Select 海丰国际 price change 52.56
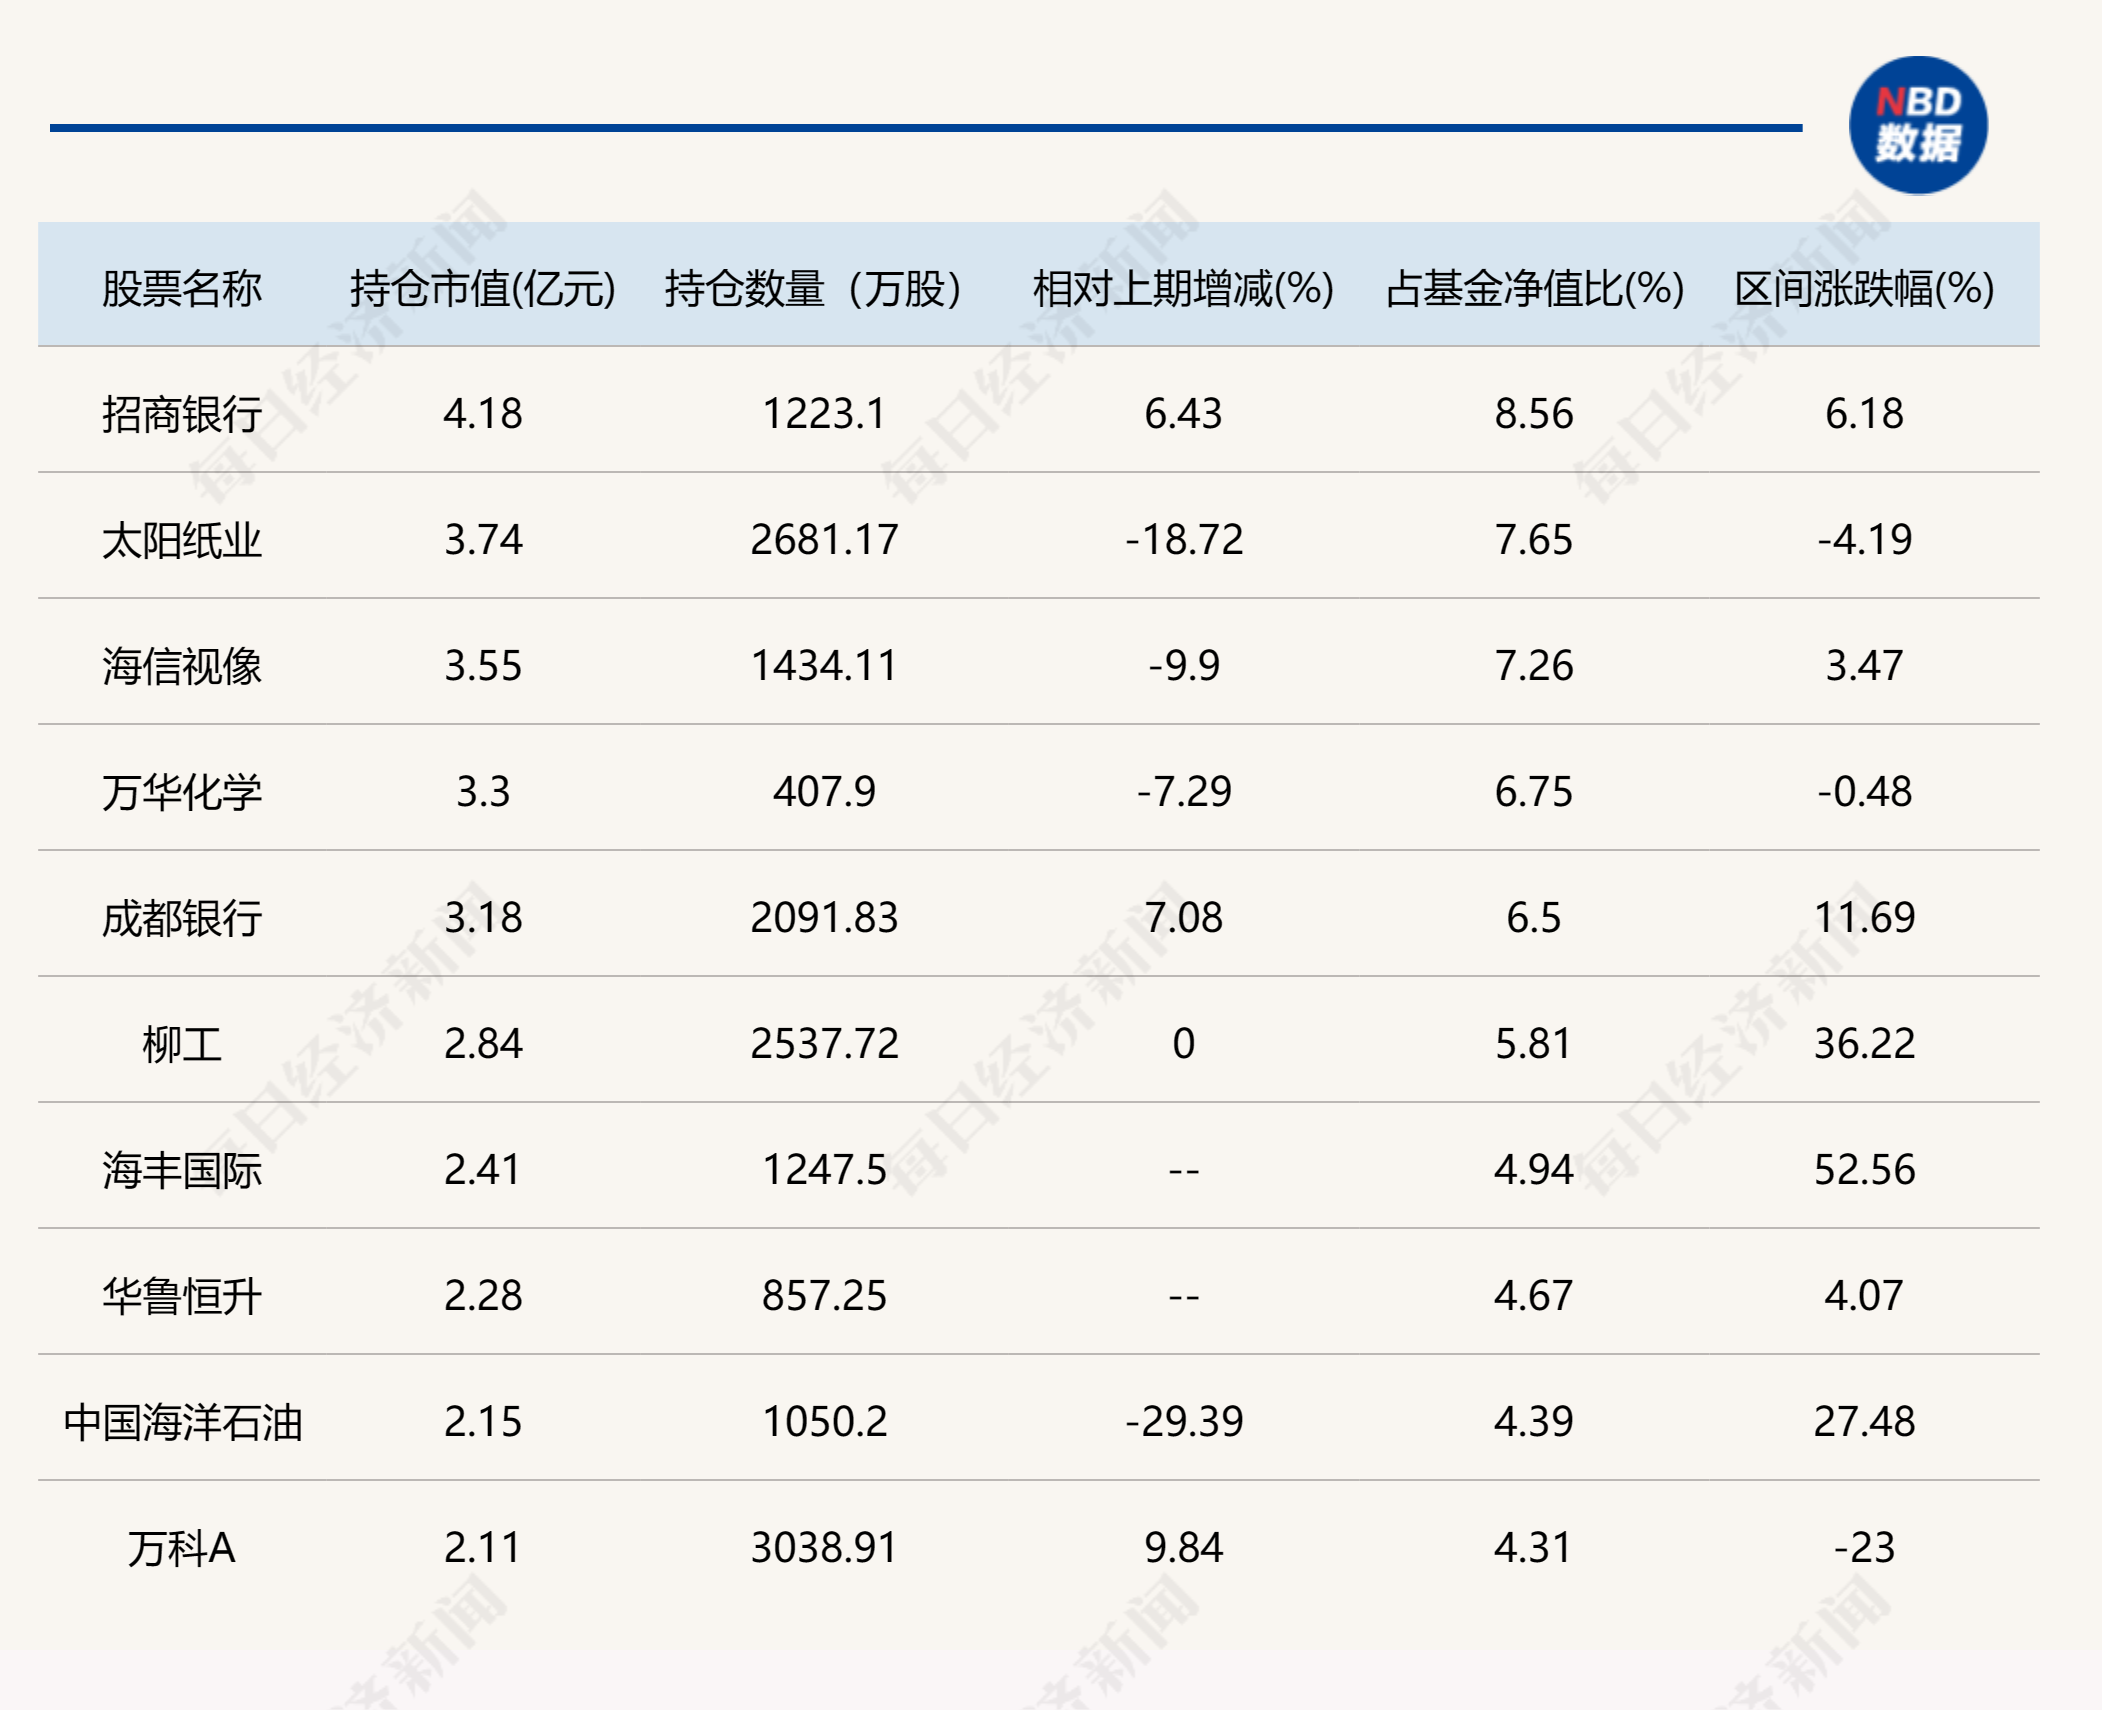This screenshot has width=2102, height=1710. [x=1864, y=1170]
